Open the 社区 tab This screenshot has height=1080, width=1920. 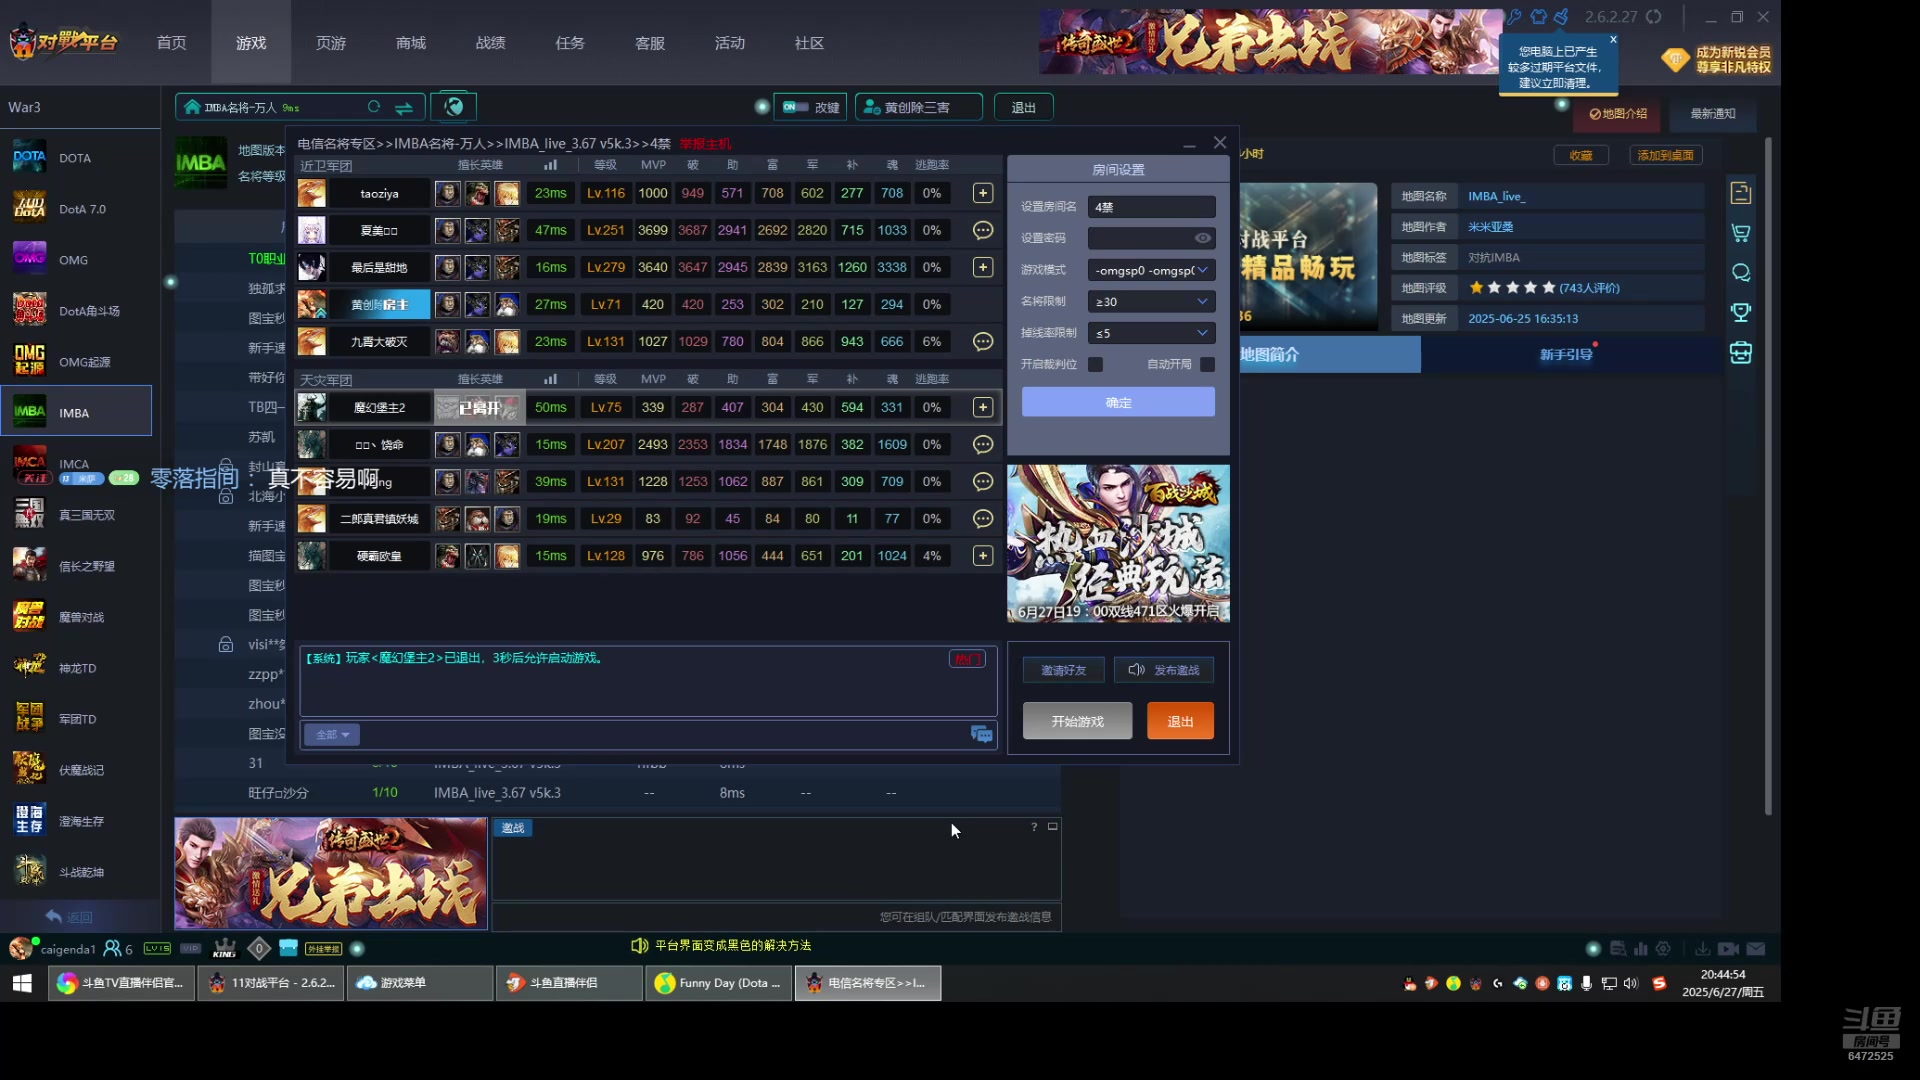[809, 43]
